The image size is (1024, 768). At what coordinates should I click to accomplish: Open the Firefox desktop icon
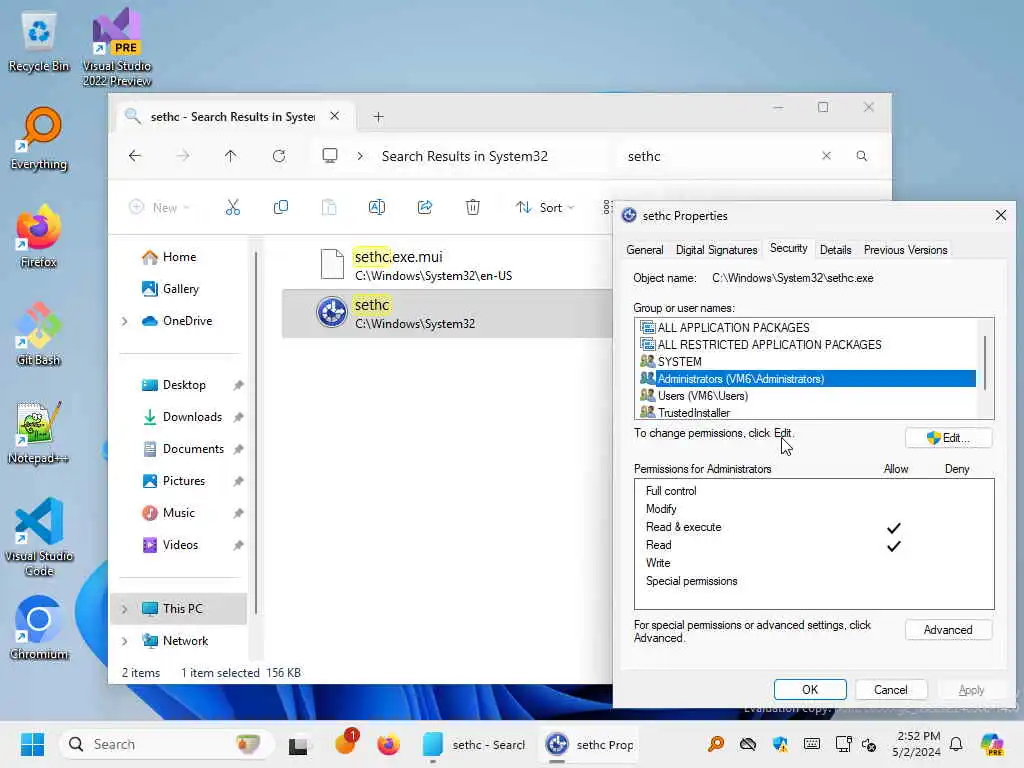click(39, 236)
